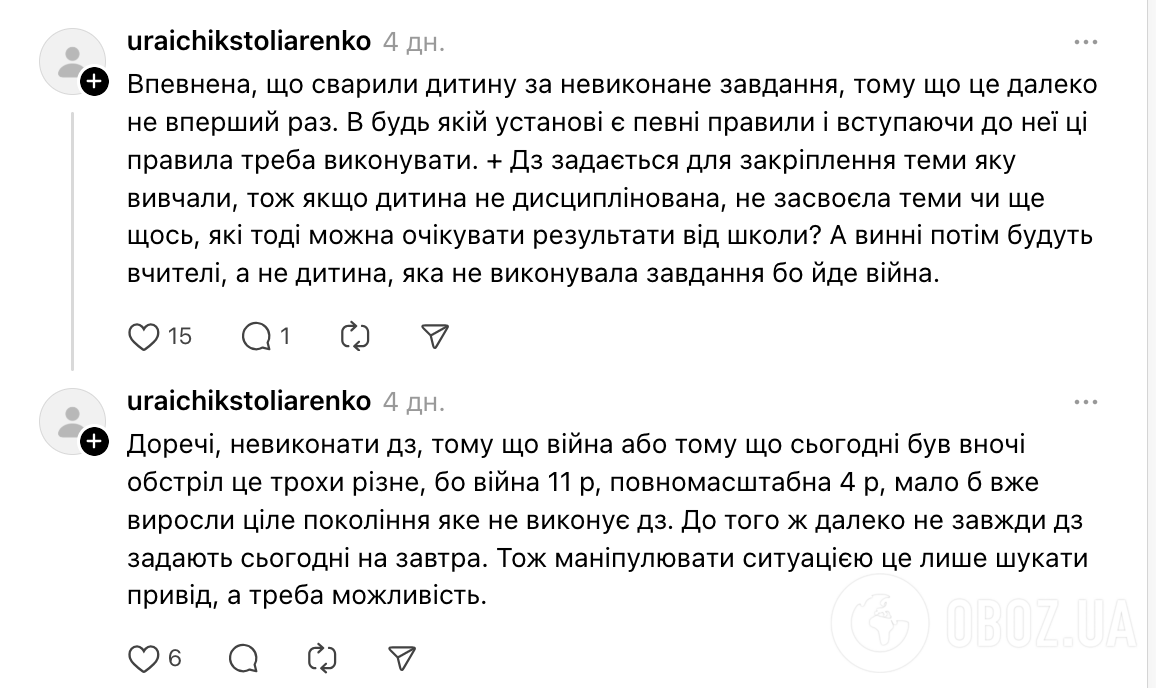Repost the second comment using the repost icon
The height and width of the screenshot is (688, 1156).
point(320,659)
